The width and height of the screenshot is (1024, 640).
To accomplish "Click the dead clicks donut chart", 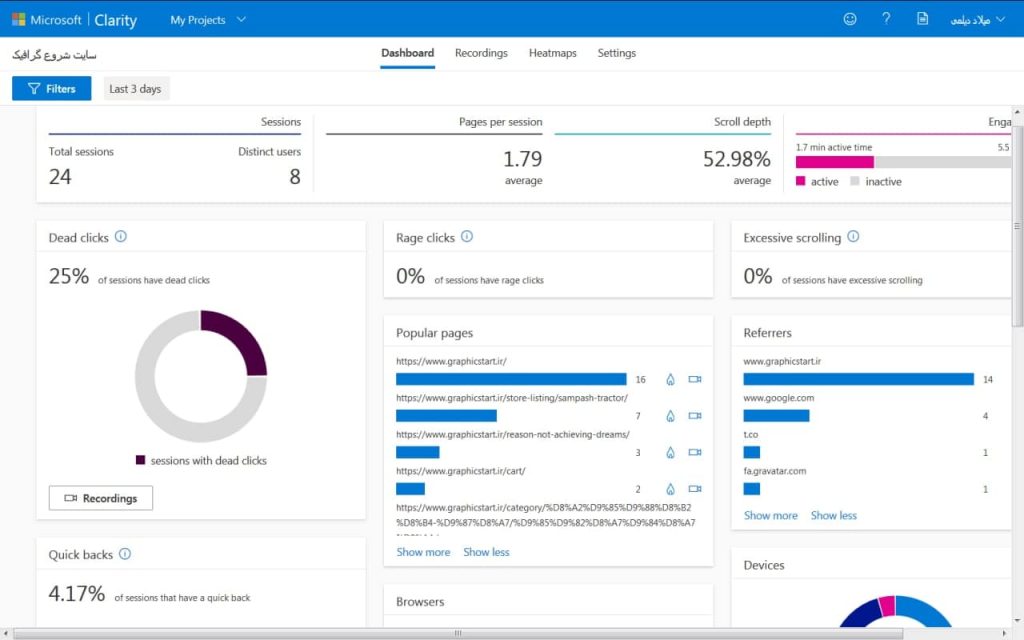I will [x=201, y=376].
